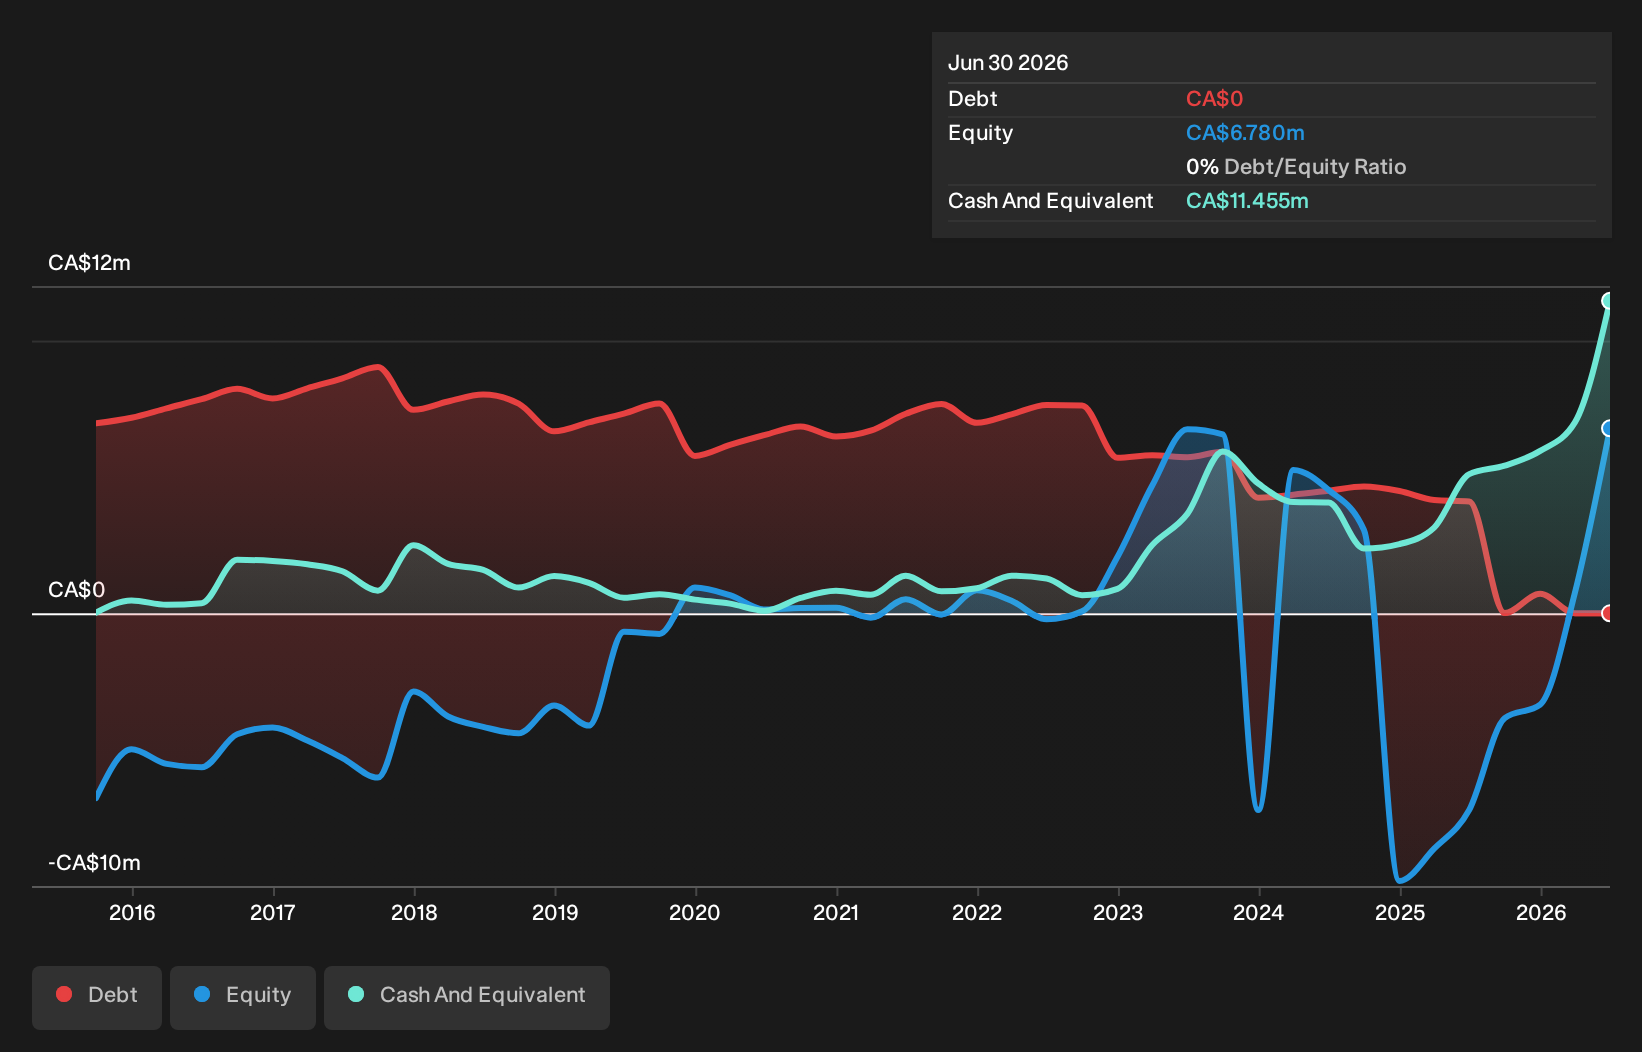The height and width of the screenshot is (1052, 1642).
Task: Select the red debt endpoint marker on chart
Action: coord(1608,613)
